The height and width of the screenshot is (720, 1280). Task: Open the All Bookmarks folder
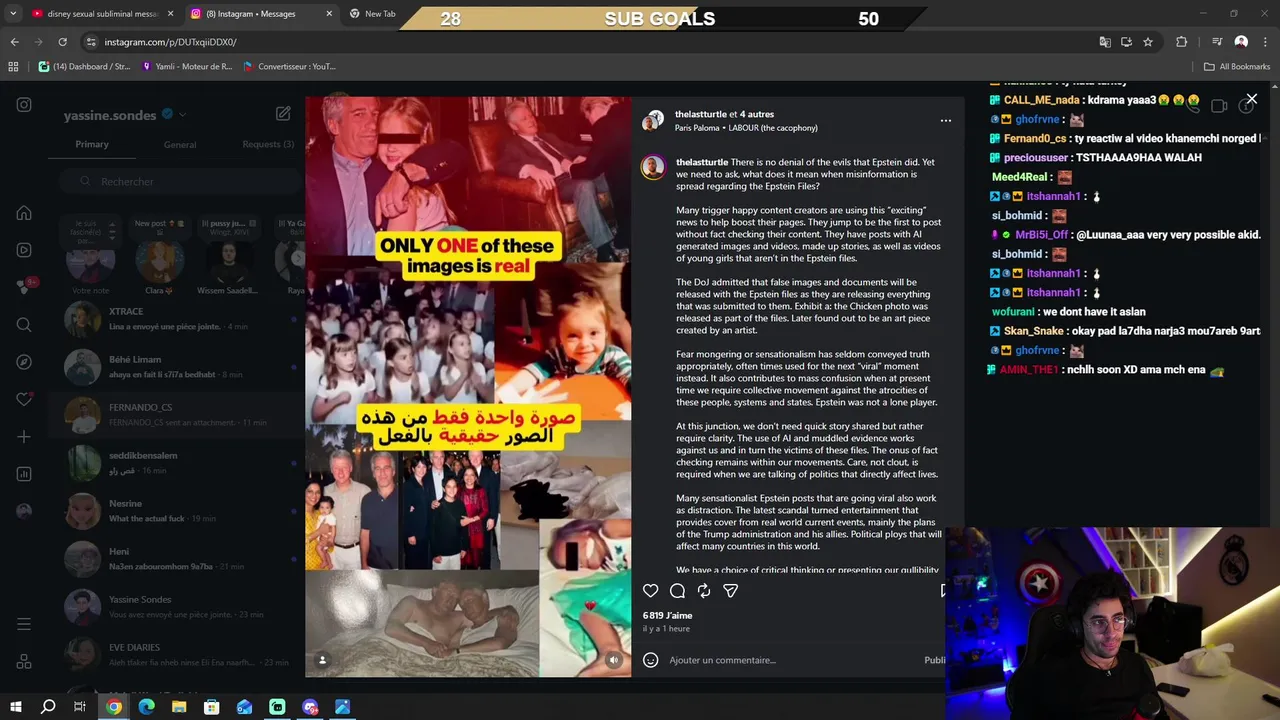[x=1237, y=67]
